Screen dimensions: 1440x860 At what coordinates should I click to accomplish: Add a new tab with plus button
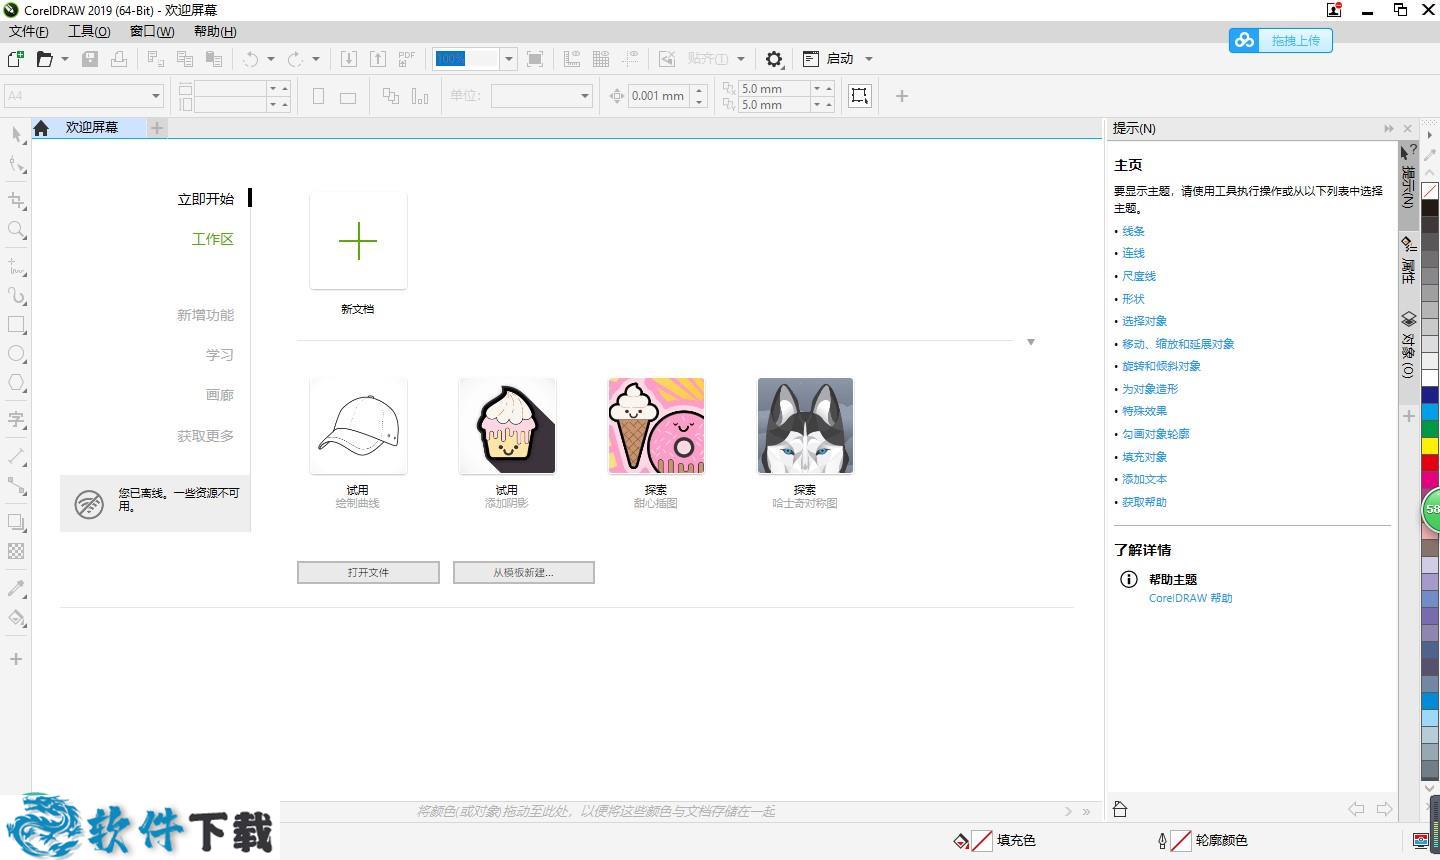(x=156, y=127)
